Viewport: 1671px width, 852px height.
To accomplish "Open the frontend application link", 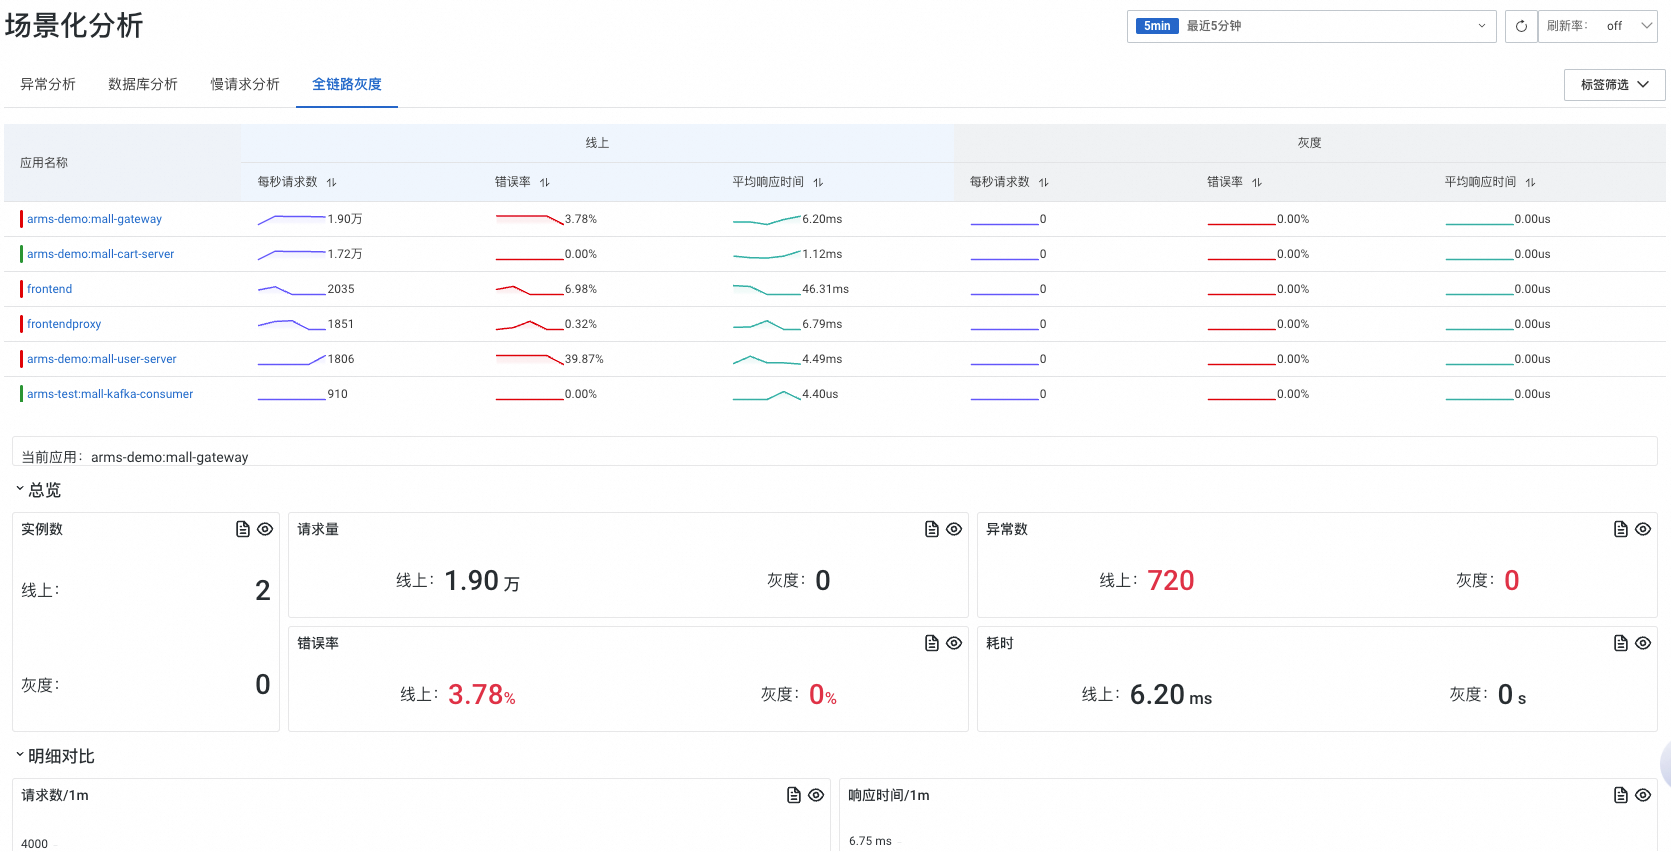I will tap(49, 289).
